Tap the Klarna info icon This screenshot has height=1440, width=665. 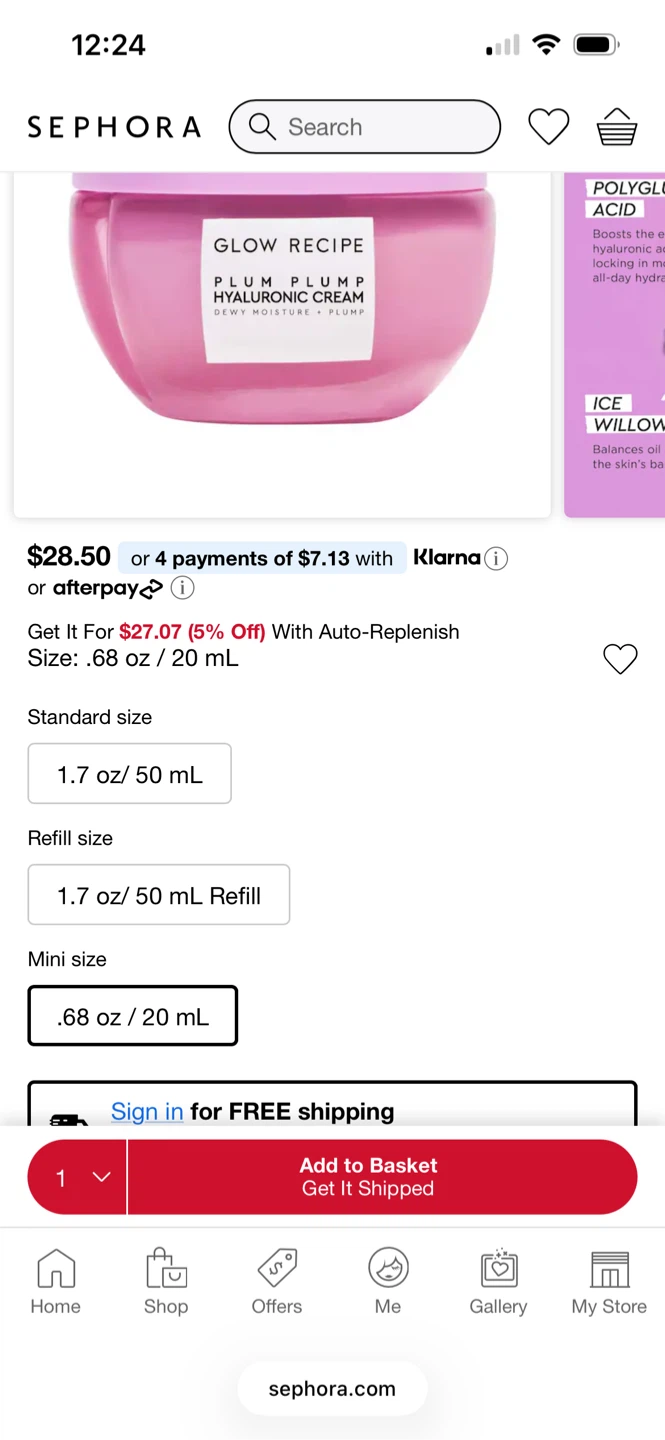coord(496,559)
